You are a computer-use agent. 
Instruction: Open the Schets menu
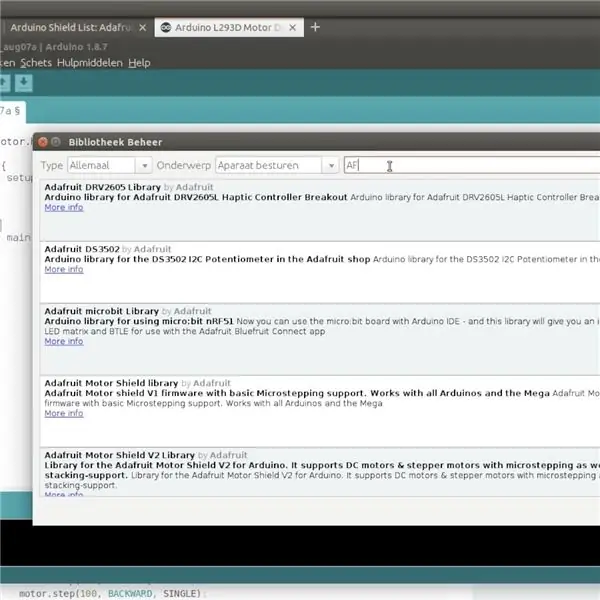36,63
